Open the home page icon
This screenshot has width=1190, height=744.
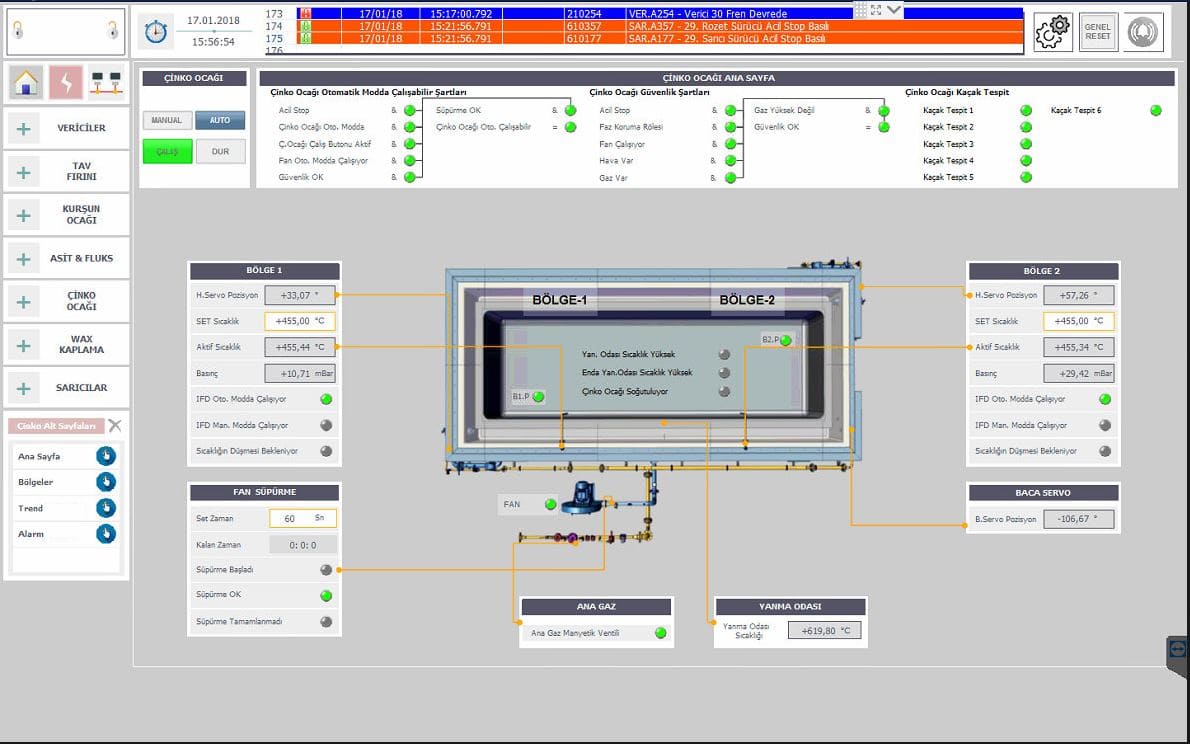(26, 82)
